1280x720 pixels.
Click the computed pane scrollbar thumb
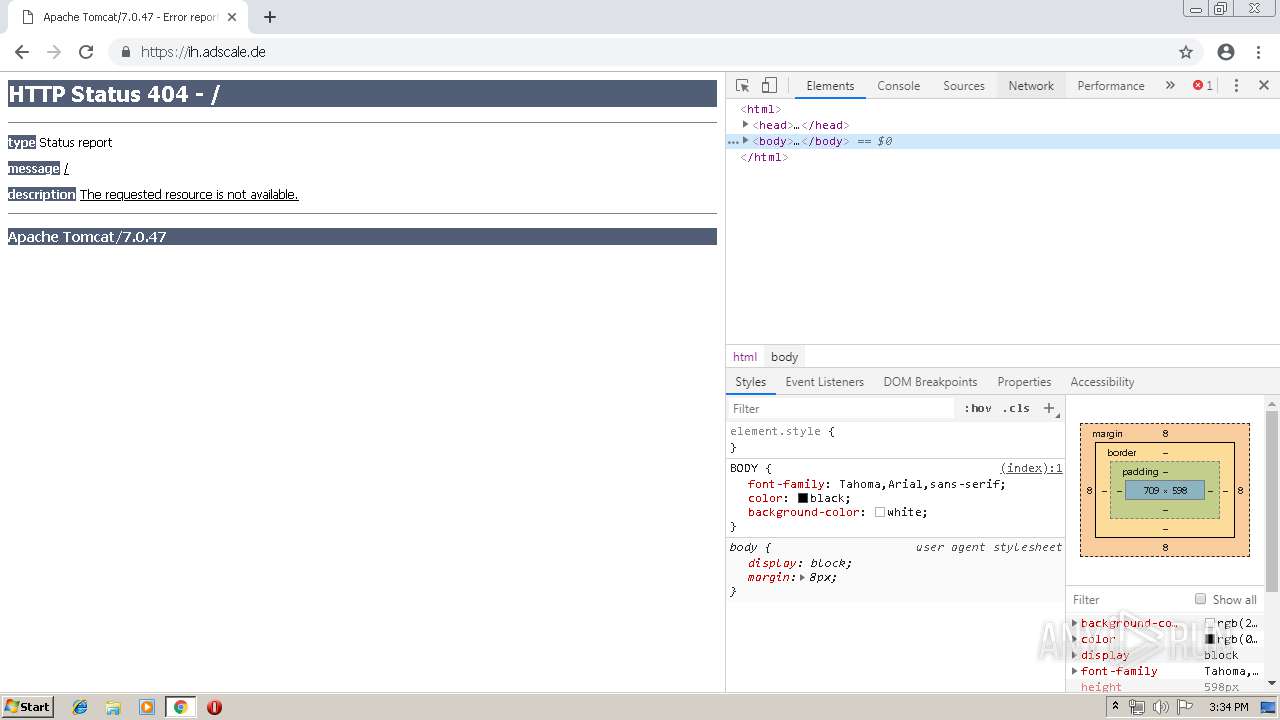1272,500
